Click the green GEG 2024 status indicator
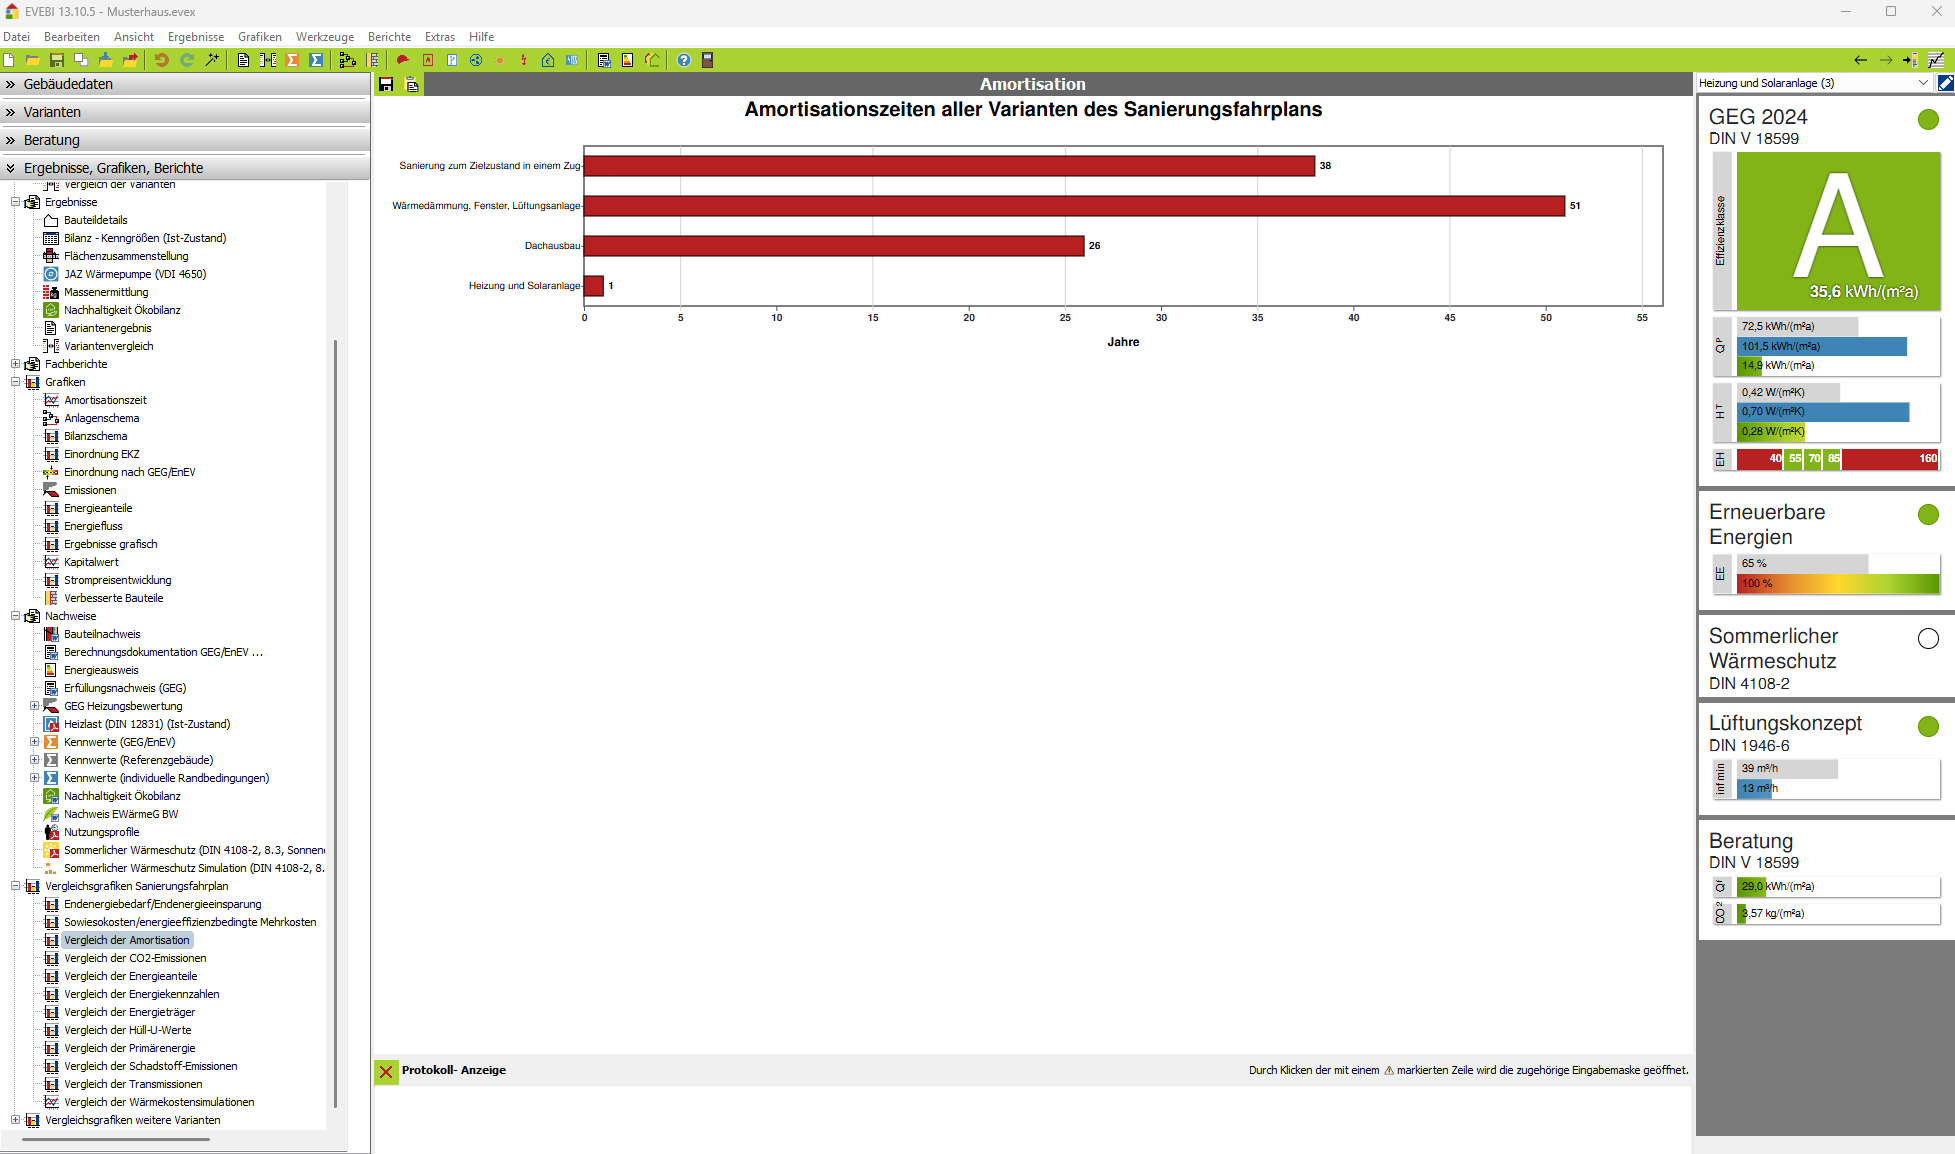The image size is (1955, 1154). coord(1928,120)
